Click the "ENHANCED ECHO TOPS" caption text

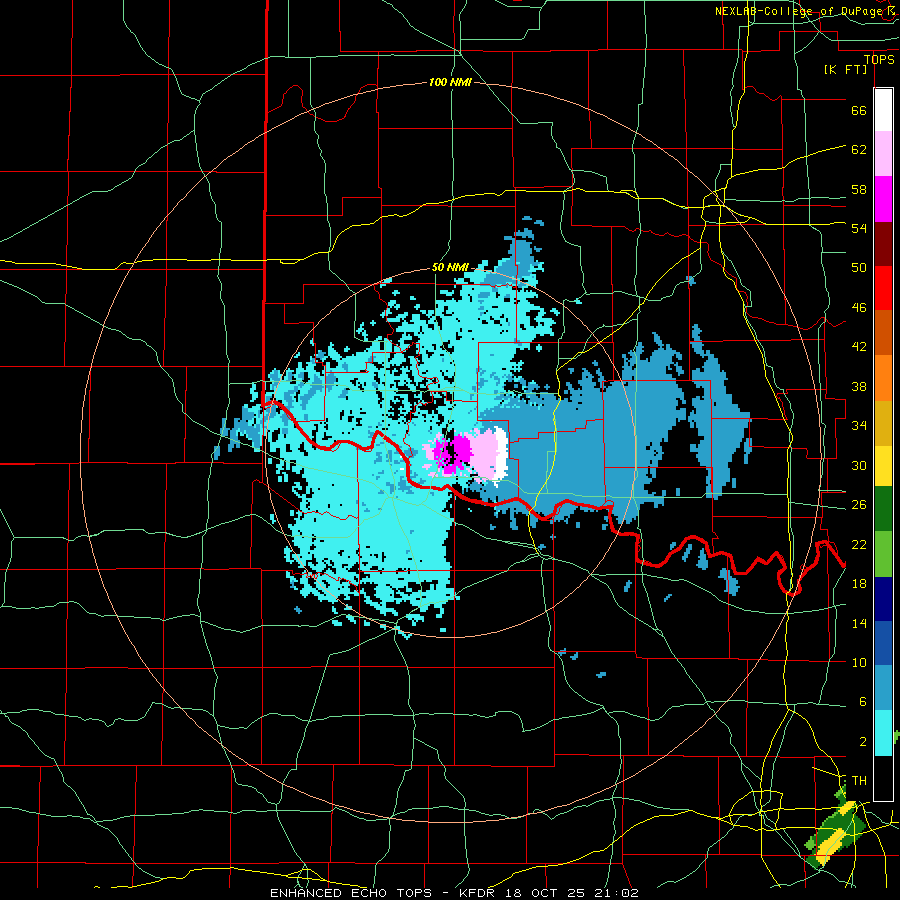pyautogui.click(x=351, y=893)
